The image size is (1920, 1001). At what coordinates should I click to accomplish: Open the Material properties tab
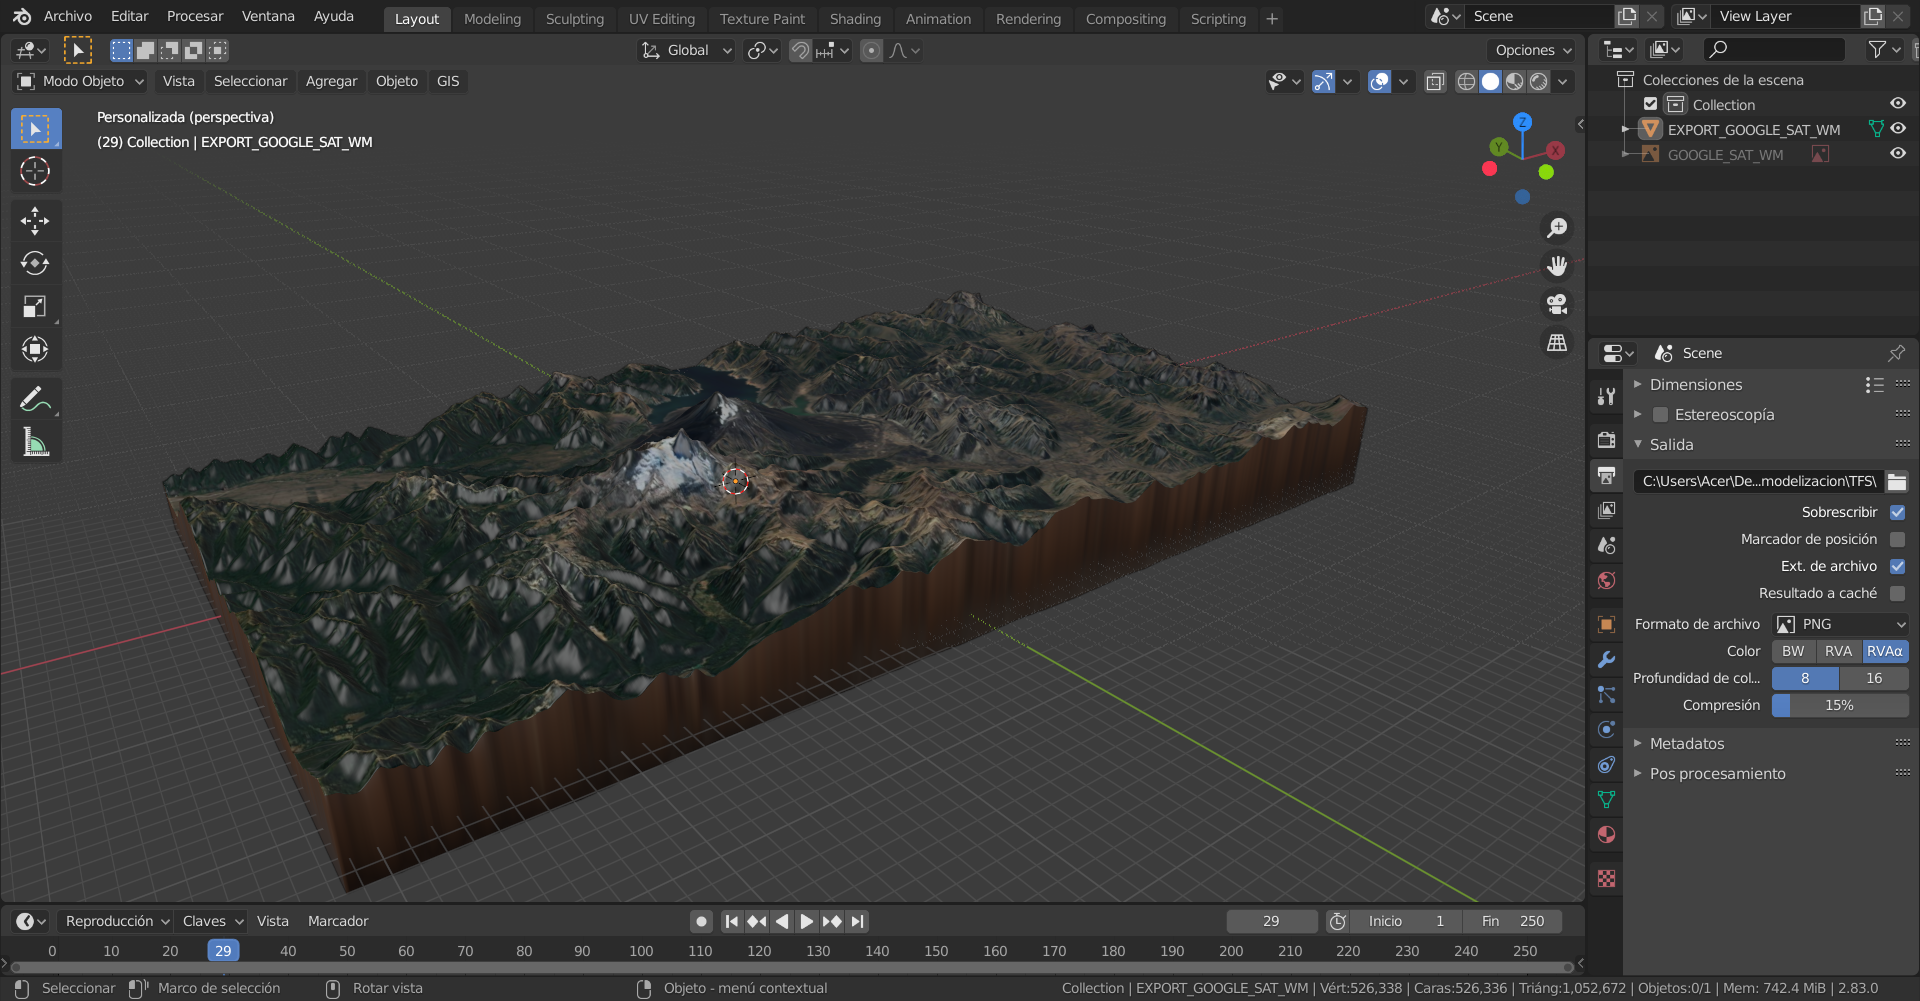coord(1606,835)
